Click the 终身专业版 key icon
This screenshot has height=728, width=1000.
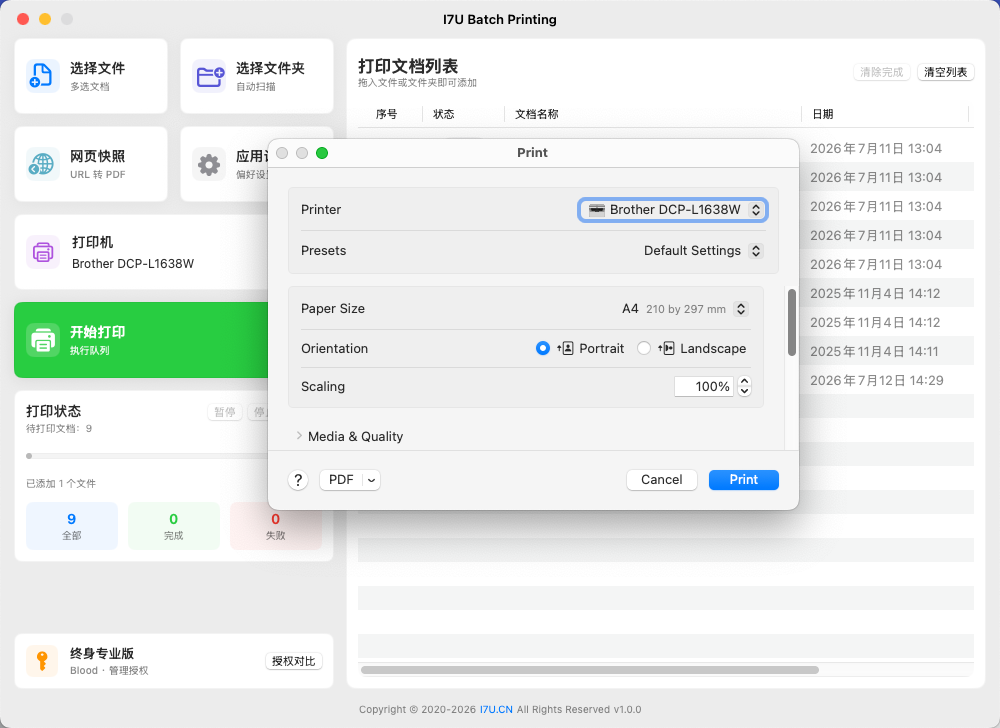pyautogui.click(x=43, y=660)
